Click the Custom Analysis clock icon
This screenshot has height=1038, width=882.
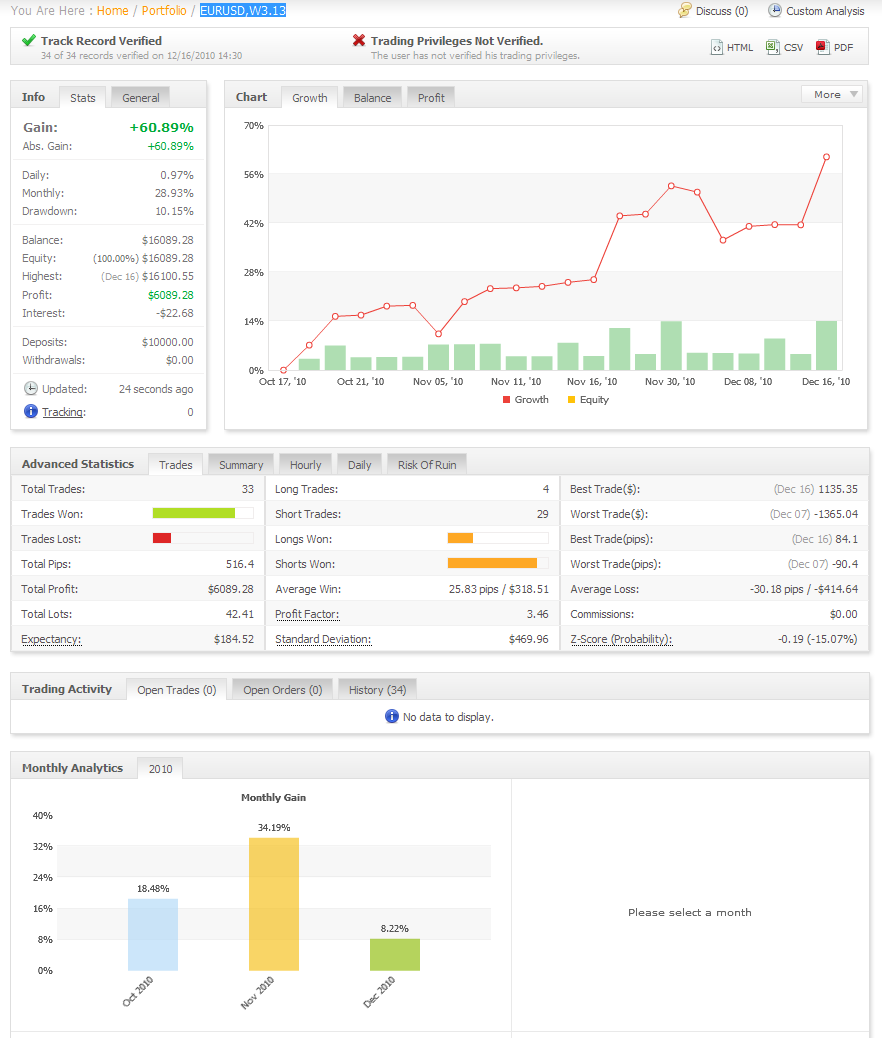pyautogui.click(x=774, y=11)
